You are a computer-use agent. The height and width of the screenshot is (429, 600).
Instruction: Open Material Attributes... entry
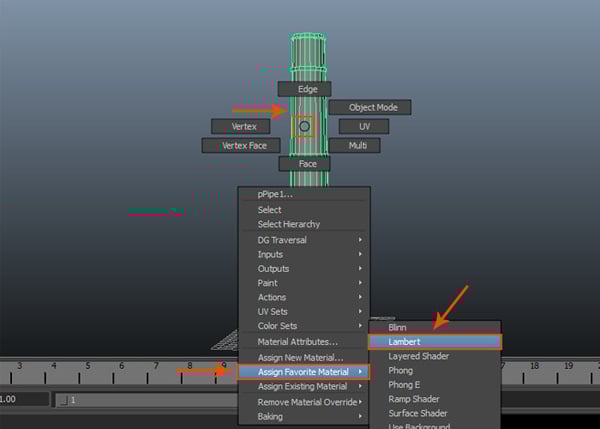pyautogui.click(x=298, y=342)
